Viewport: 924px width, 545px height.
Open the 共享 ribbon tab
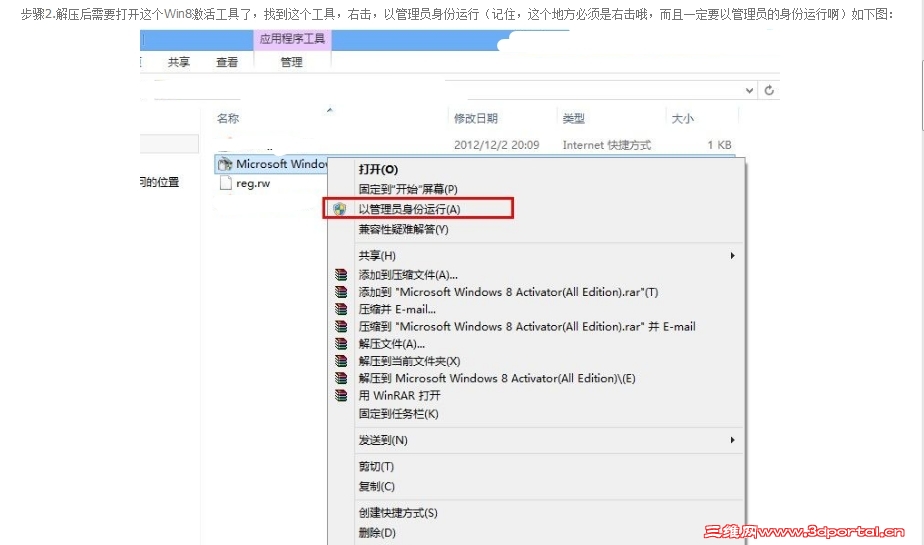179,62
